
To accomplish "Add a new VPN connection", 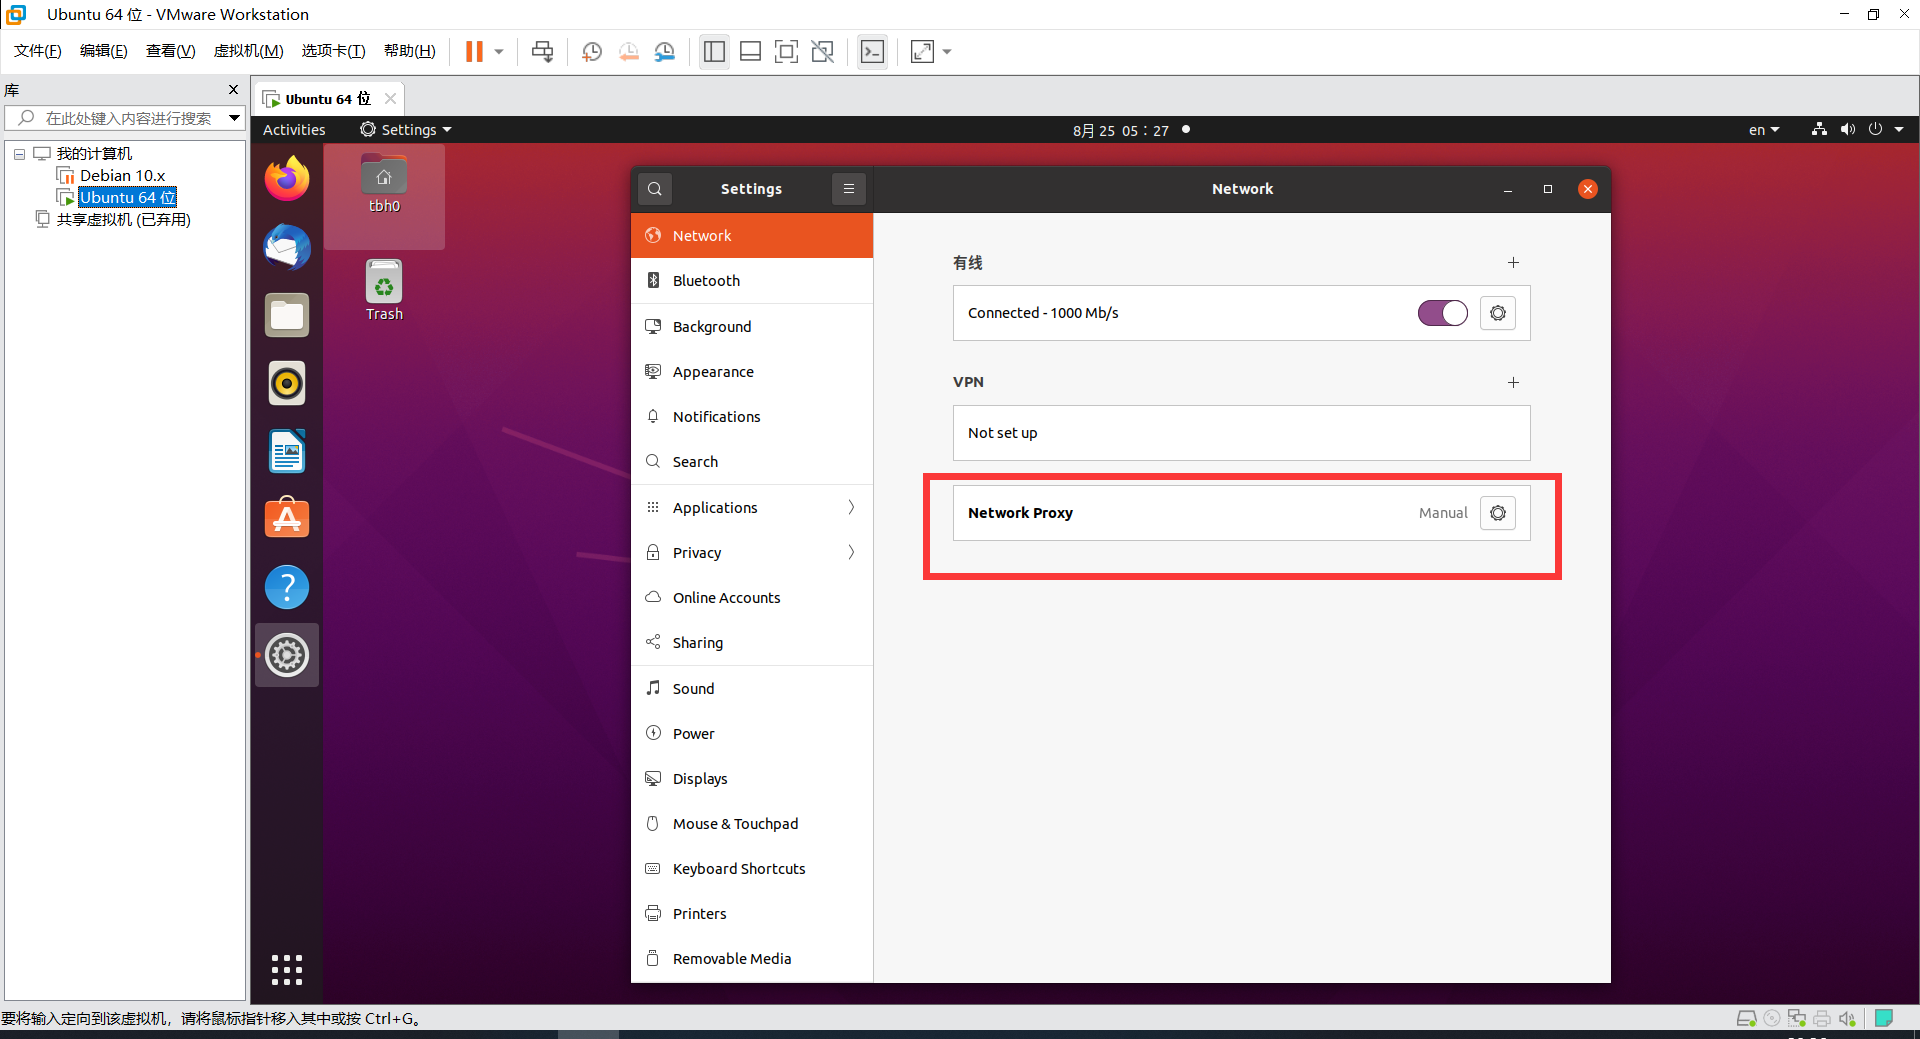I will coord(1513,382).
